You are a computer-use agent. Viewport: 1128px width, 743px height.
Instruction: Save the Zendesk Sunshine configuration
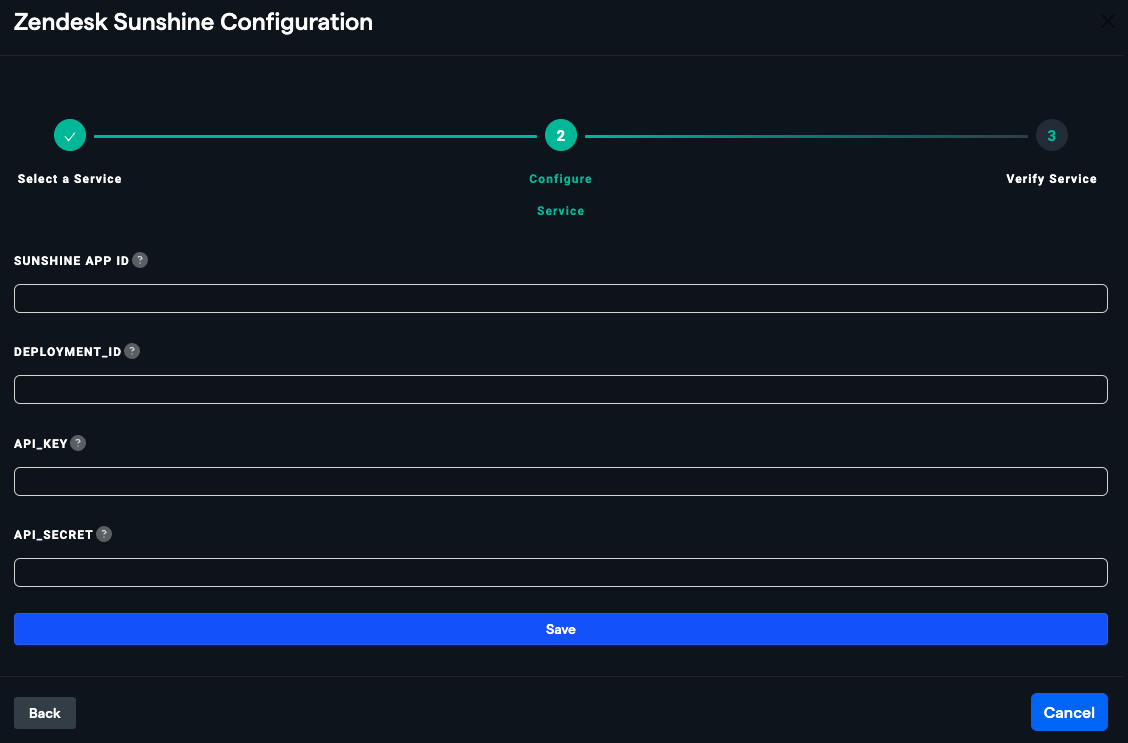[x=560, y=629]
